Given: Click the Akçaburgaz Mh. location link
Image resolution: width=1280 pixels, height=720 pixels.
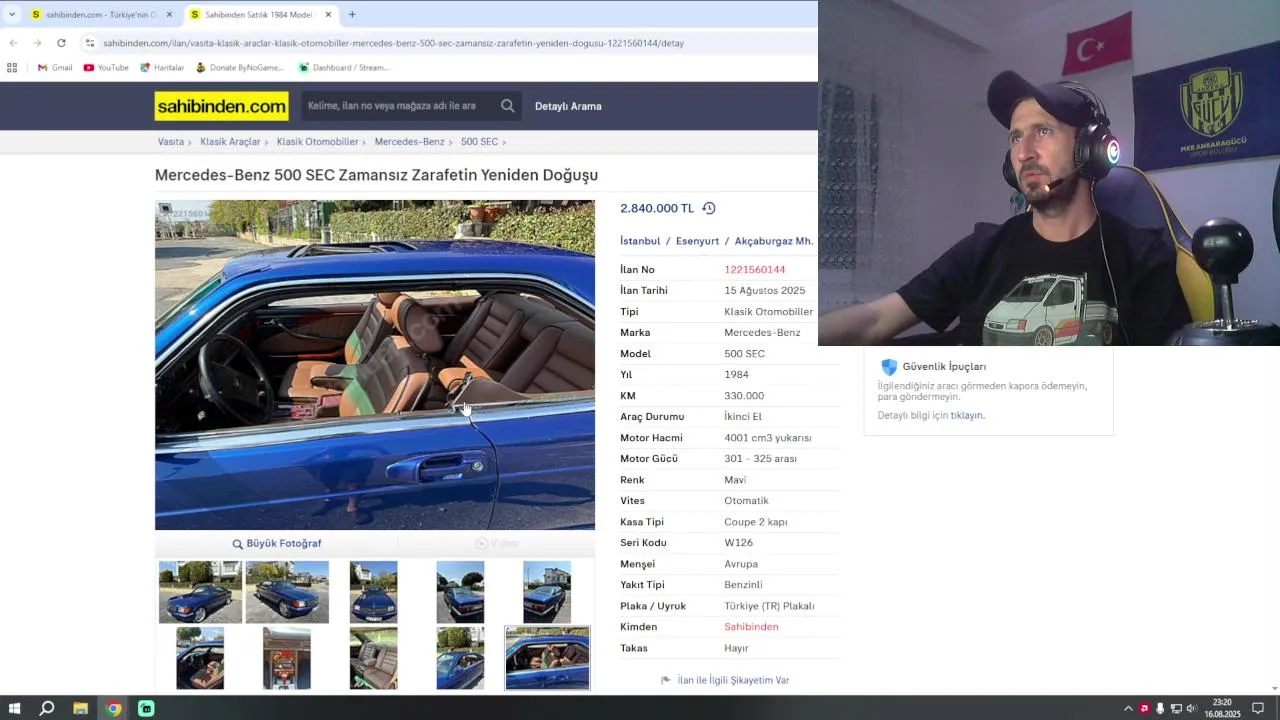Looking at the screenshot, I should [x=774, y=241].
